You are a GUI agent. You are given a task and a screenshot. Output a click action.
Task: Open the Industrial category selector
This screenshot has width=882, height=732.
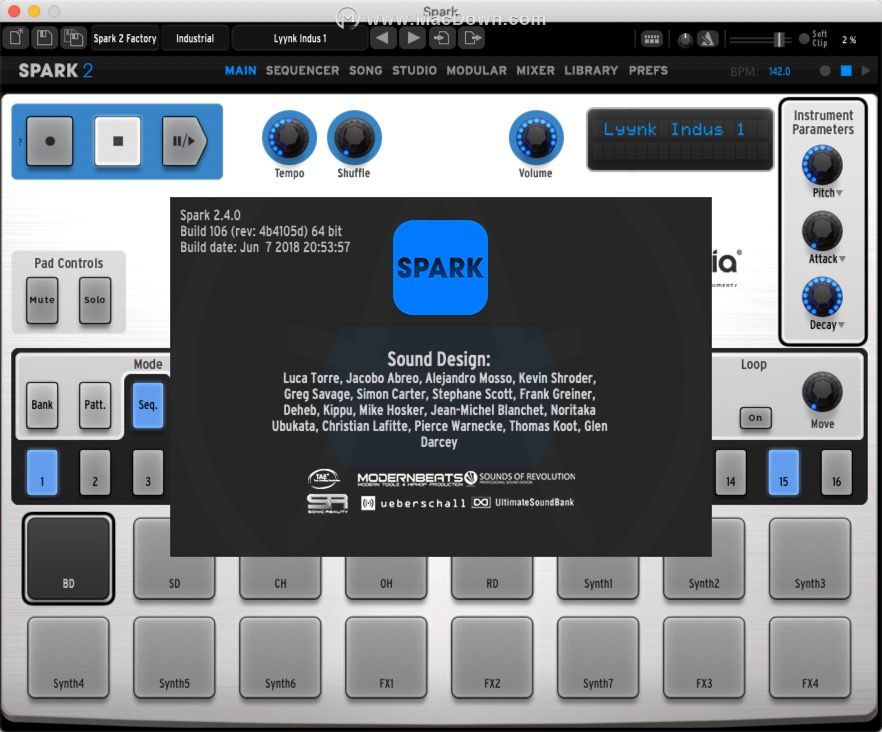pyautogui.click(x=195, y=38)
